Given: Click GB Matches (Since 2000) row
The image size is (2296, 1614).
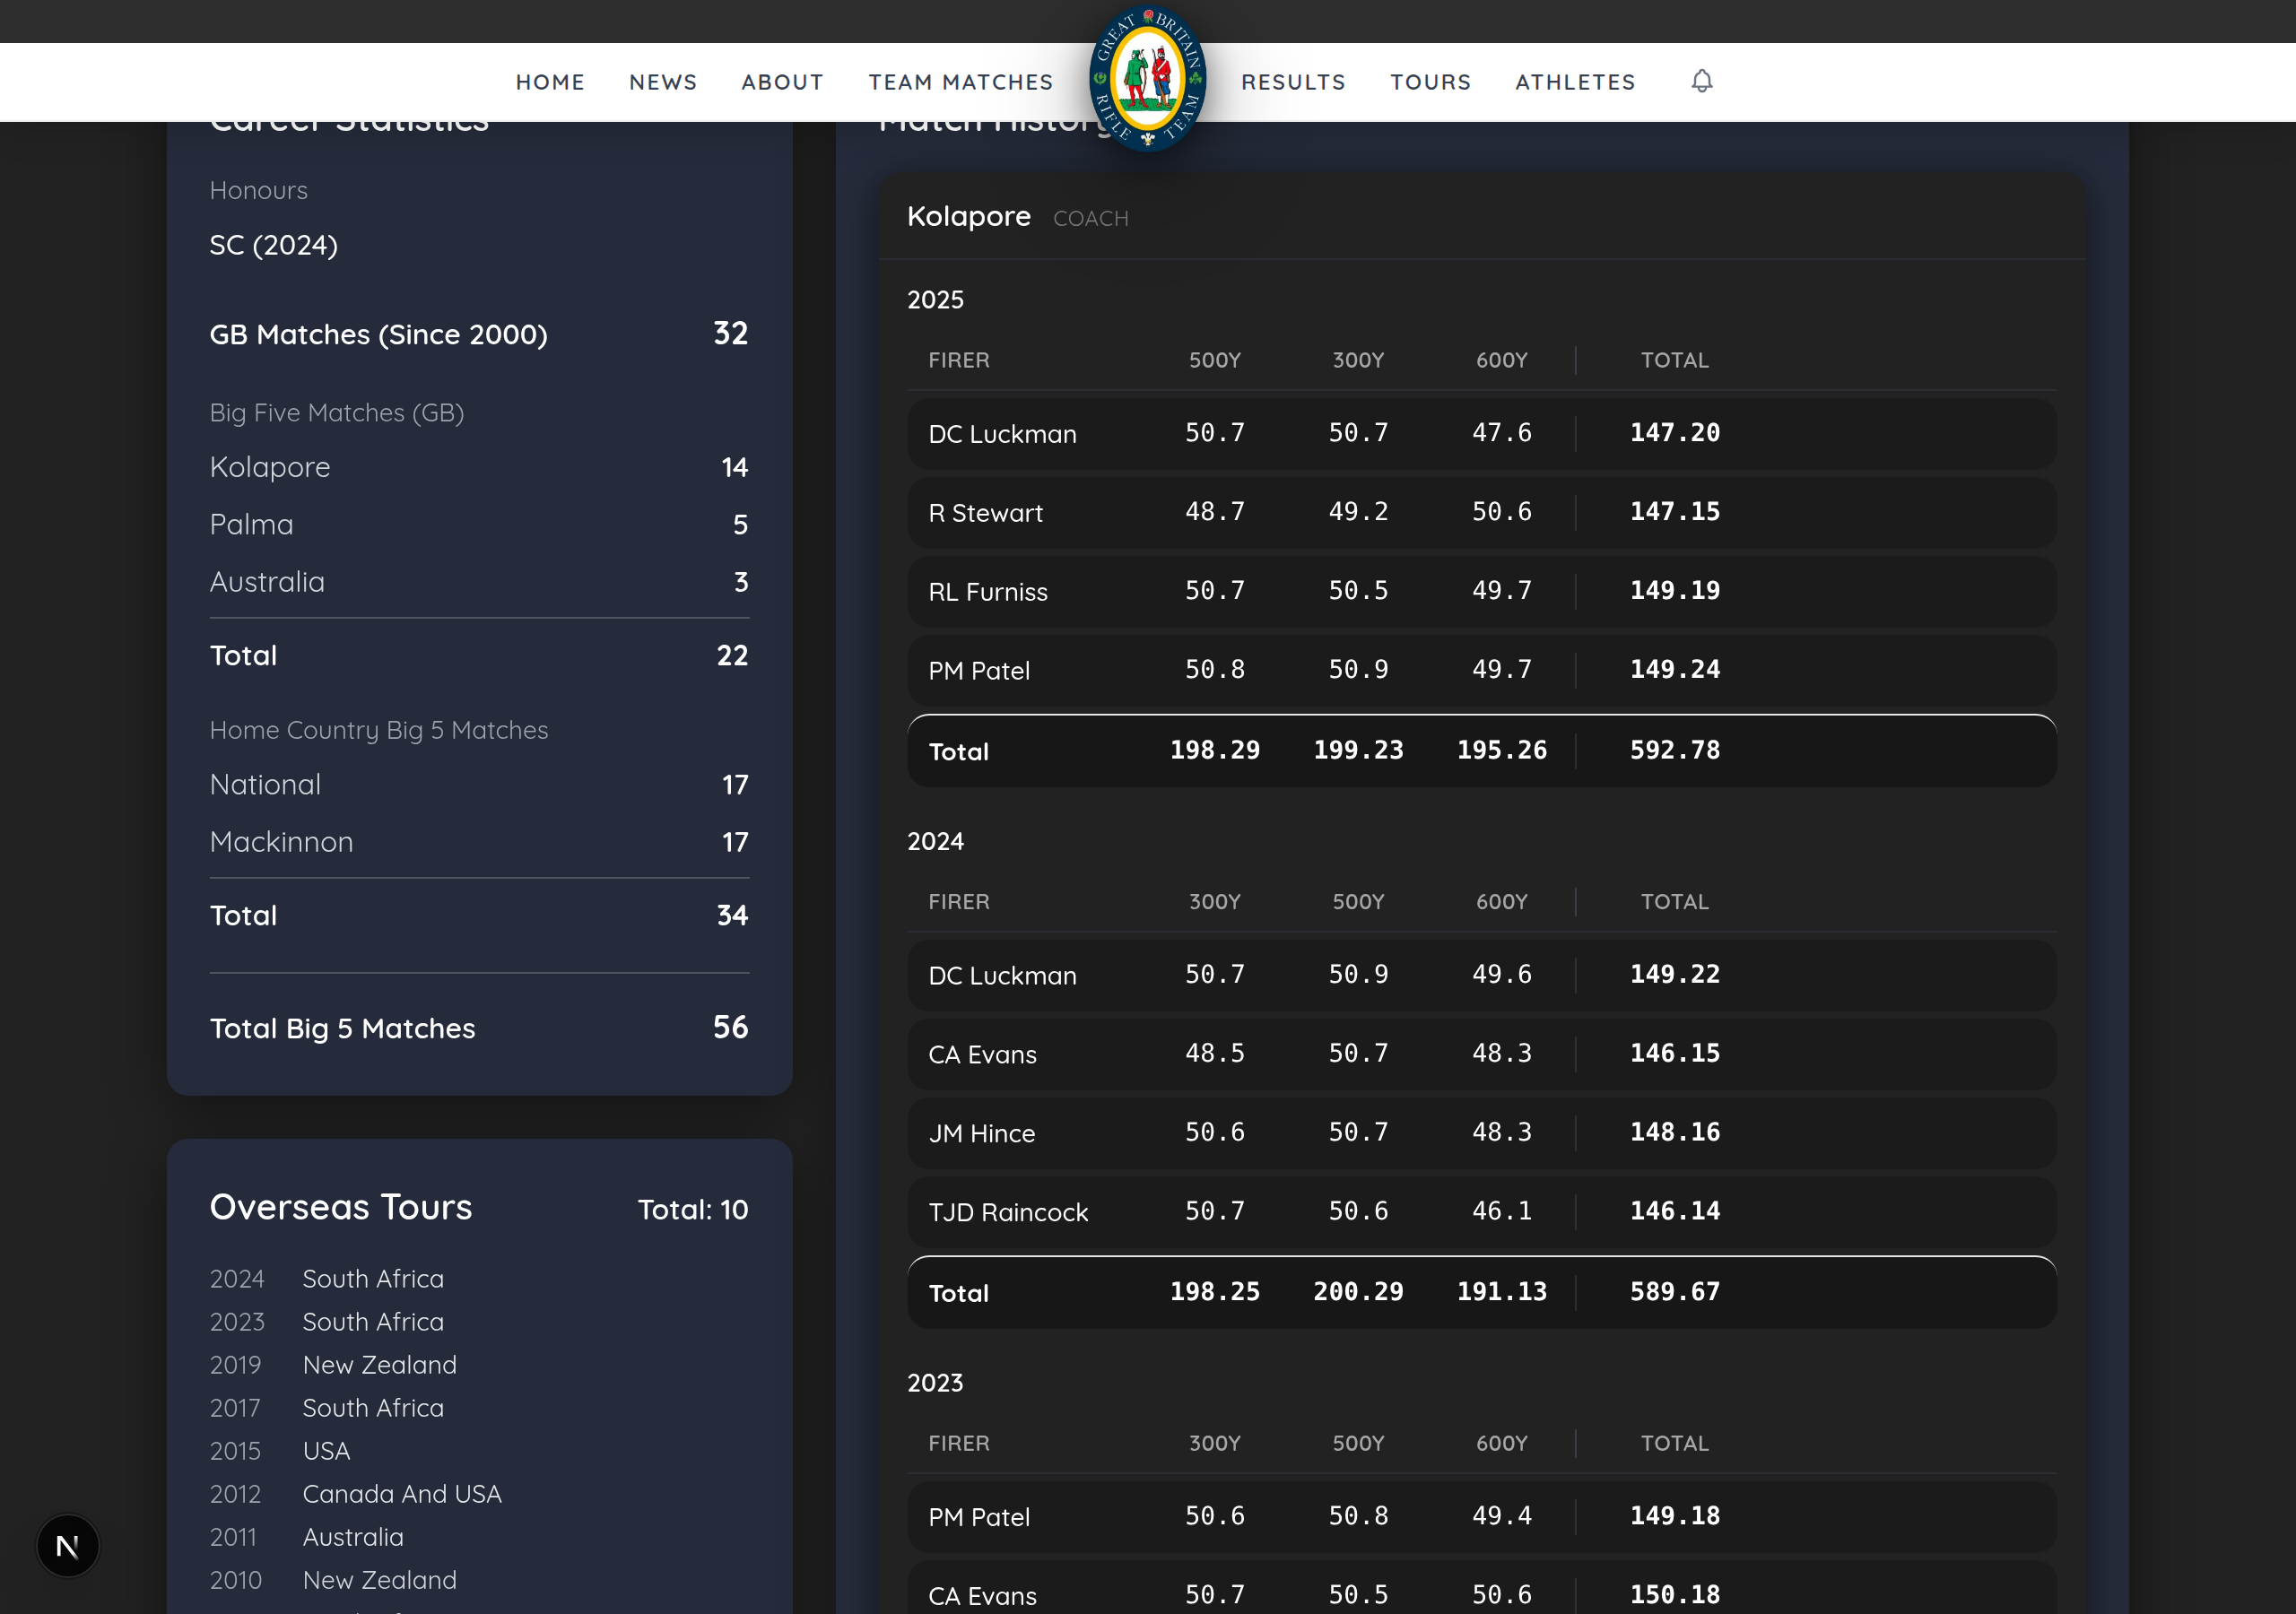Looking at the screenshot, I should 479,334.
